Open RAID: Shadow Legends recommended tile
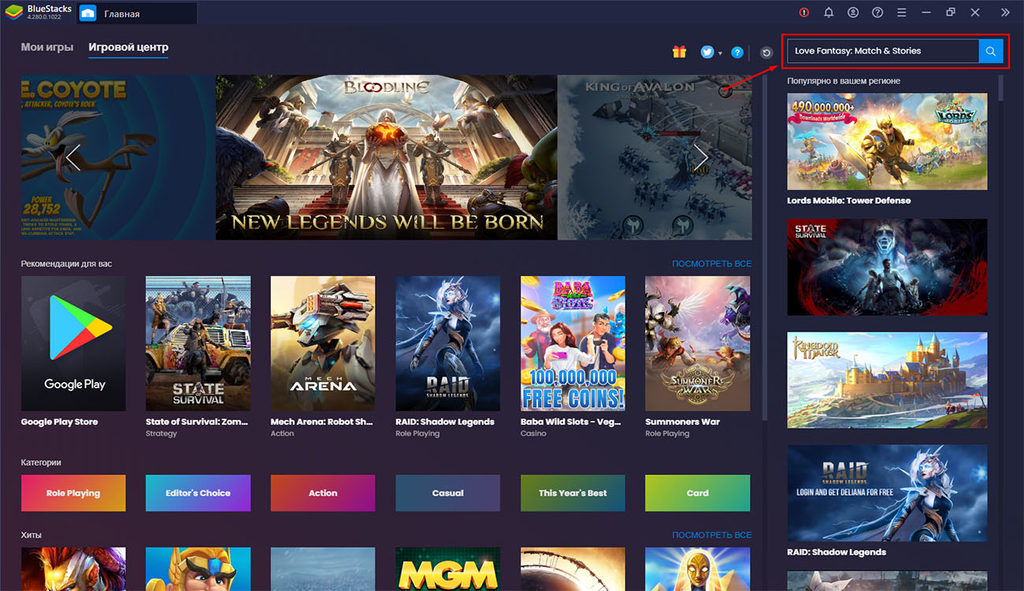Image resolution: width=1024 pixels, height=591 pixels. tap(447, 343)
